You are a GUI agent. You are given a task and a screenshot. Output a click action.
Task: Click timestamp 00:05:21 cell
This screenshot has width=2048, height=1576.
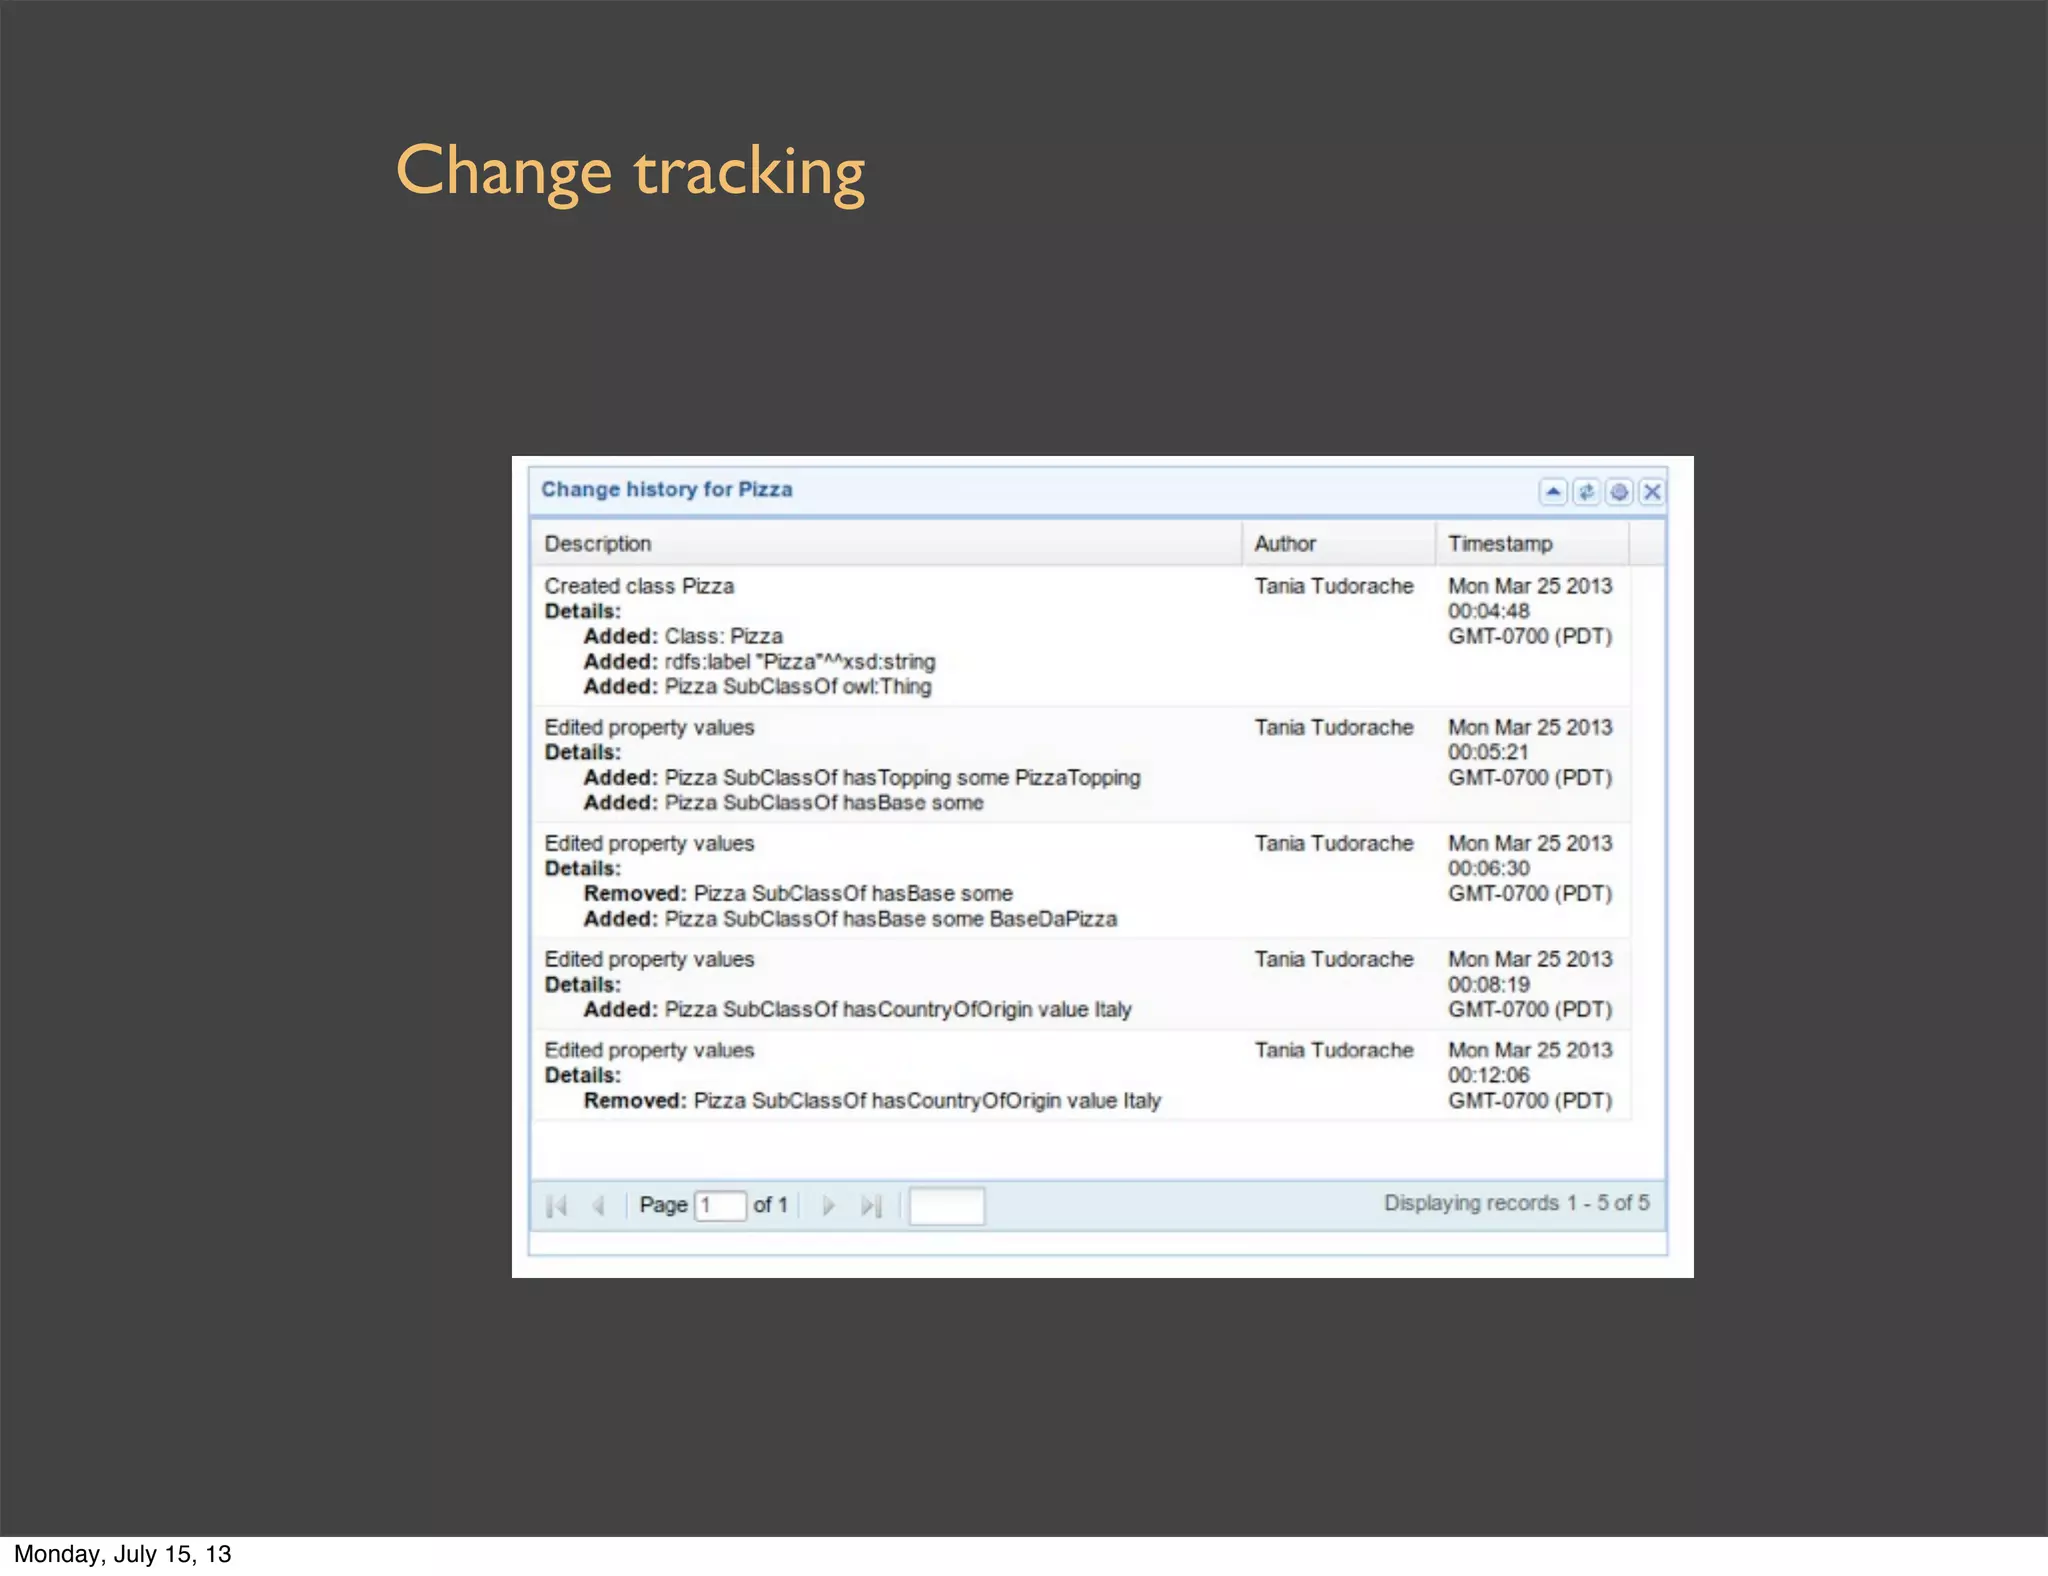(1530, 752)
